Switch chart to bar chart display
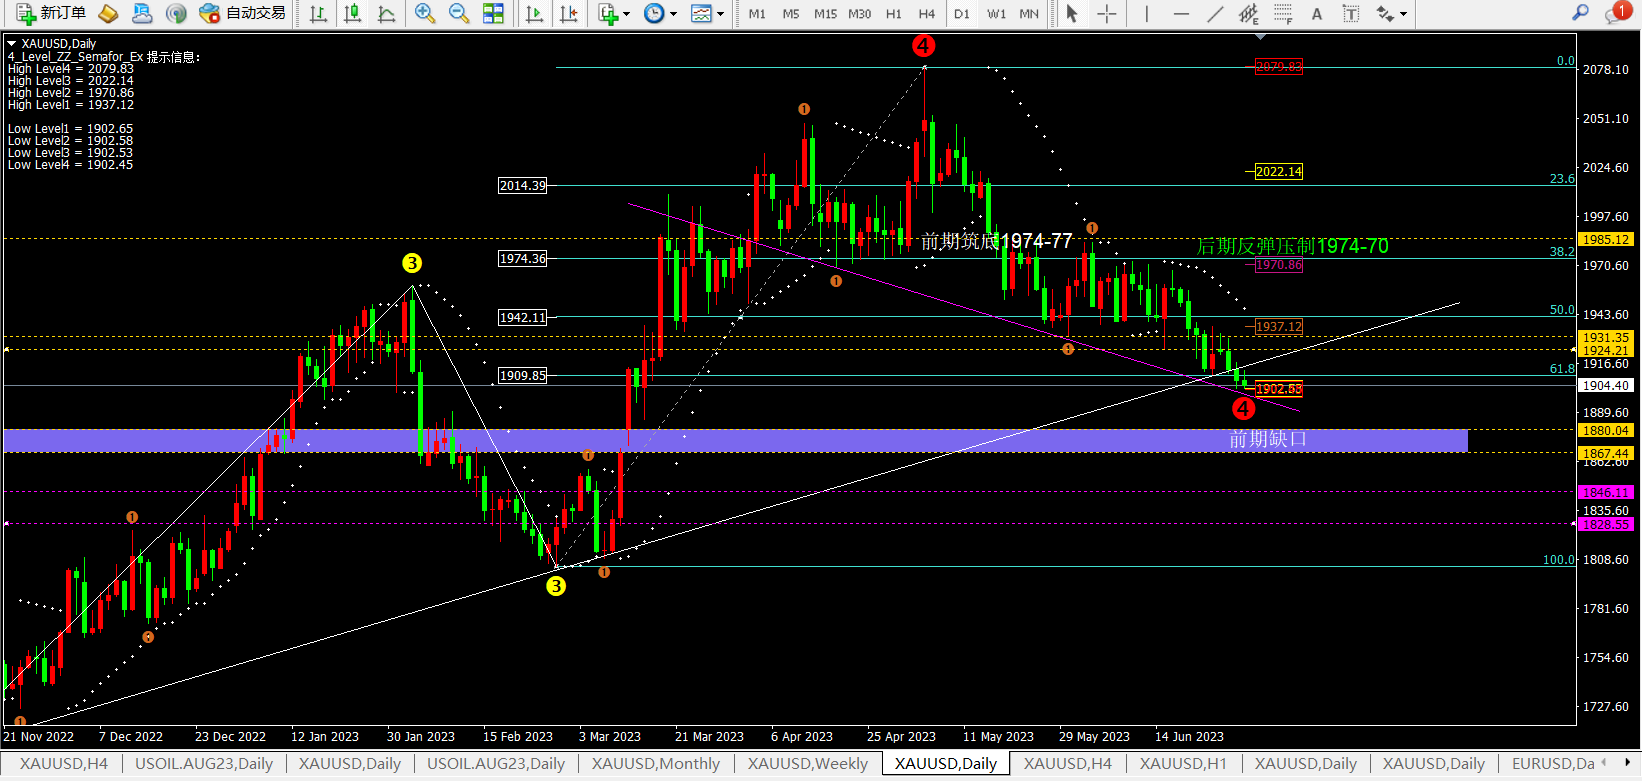This screenshot has width=1642, height=781. pyautogui.click(x=318, y=13)
